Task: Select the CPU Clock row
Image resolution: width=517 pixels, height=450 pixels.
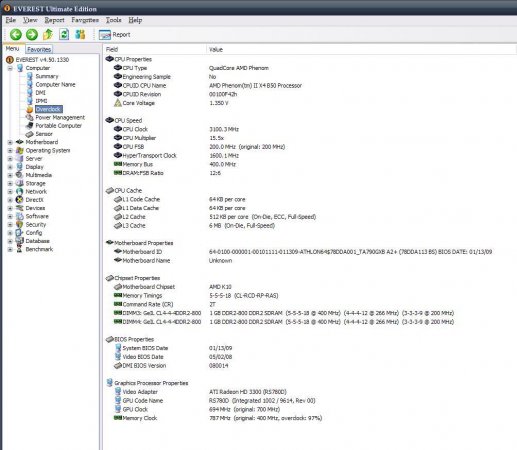Action: 310,129
